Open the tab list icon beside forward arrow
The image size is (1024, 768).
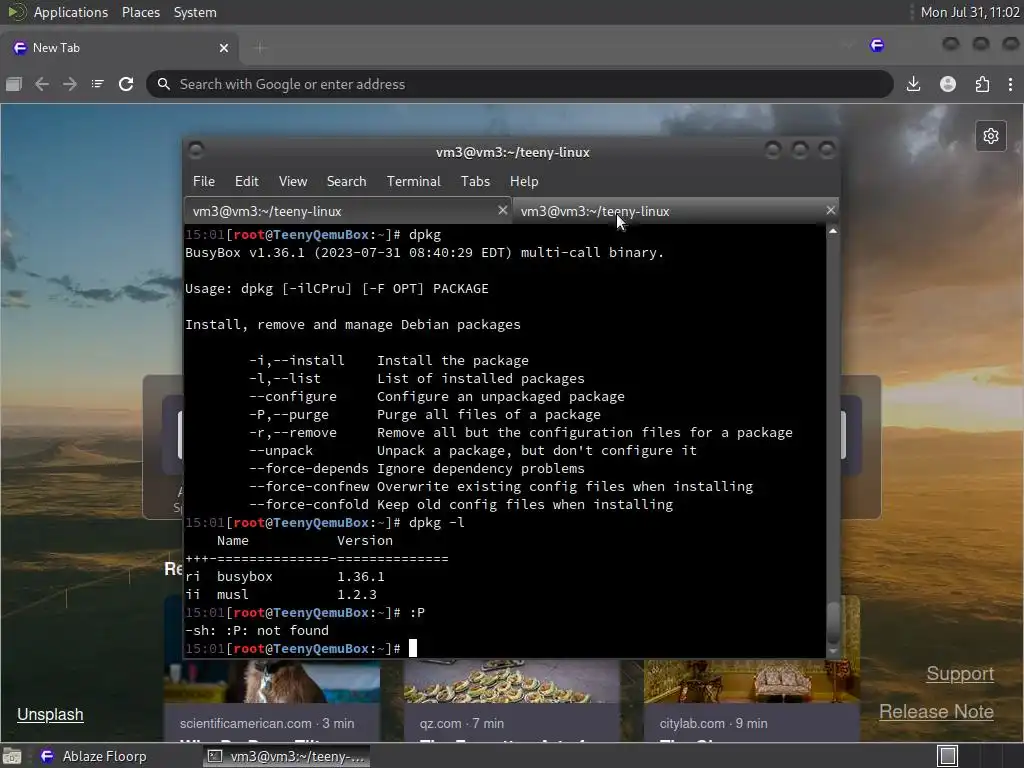[97, 84]
